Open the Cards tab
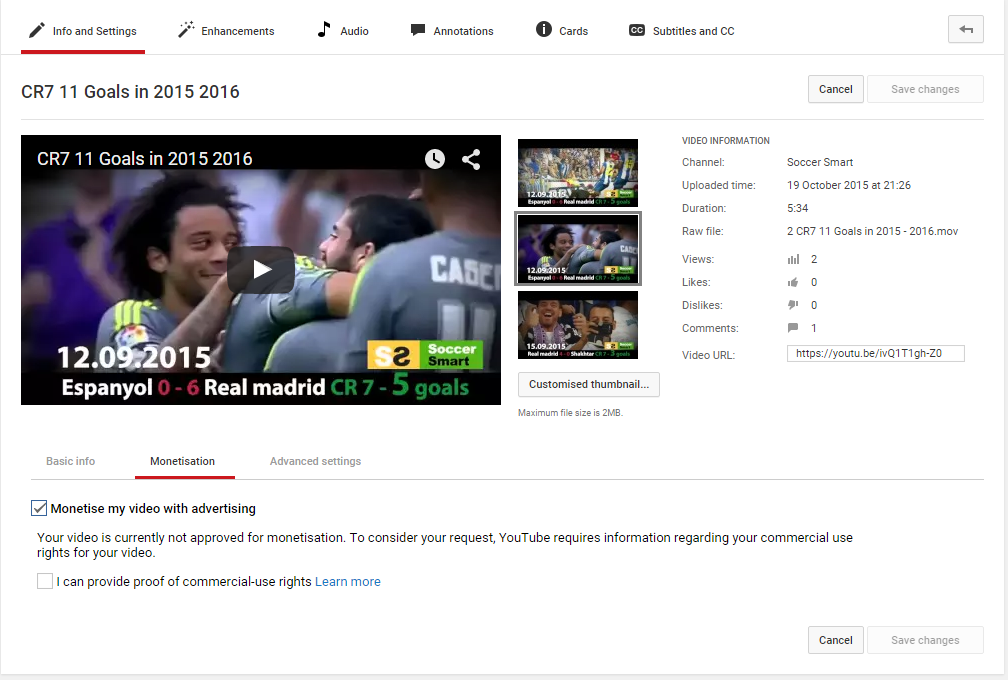The height and width of the screenshot is (680, 1008). point(562,31)
